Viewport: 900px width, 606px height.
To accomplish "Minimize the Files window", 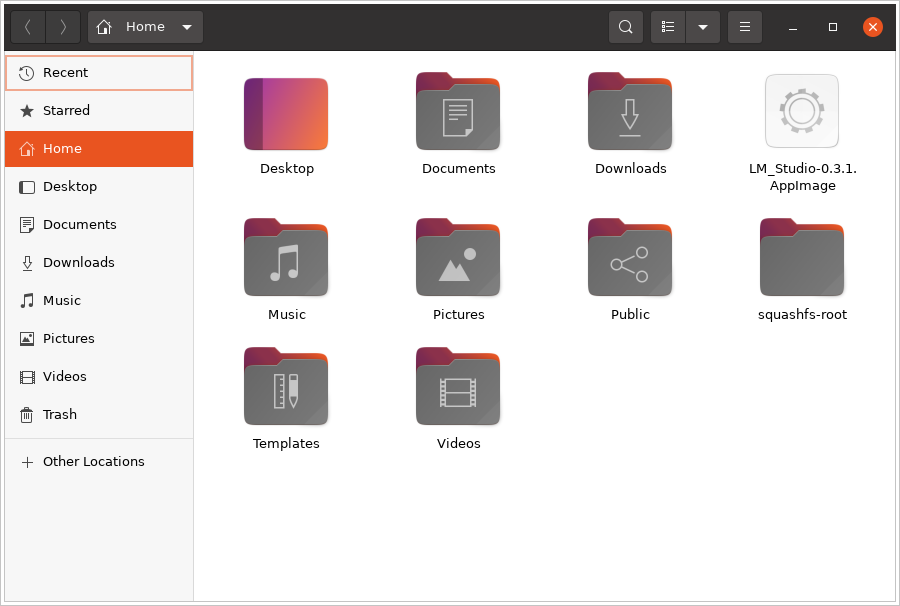I will point(793,27).
